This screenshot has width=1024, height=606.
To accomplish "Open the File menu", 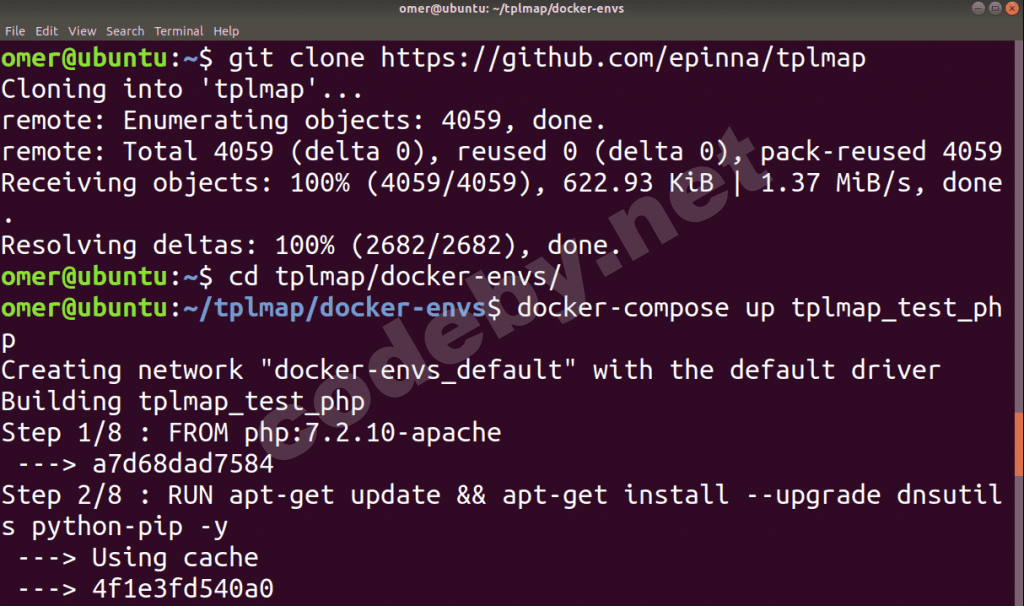I will tap(15, 31).
